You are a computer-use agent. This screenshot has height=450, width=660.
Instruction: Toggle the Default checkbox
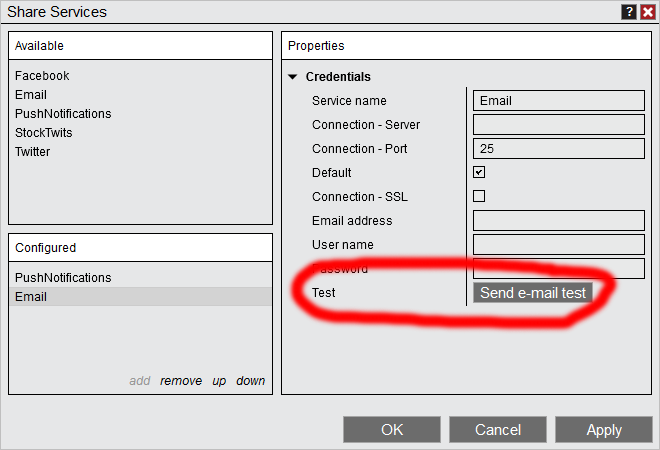click(479, 172)
